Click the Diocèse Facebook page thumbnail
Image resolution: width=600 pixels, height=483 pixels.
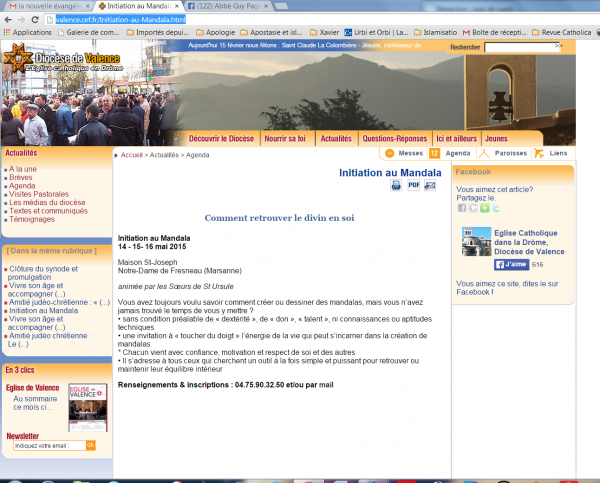click(476, 242)
